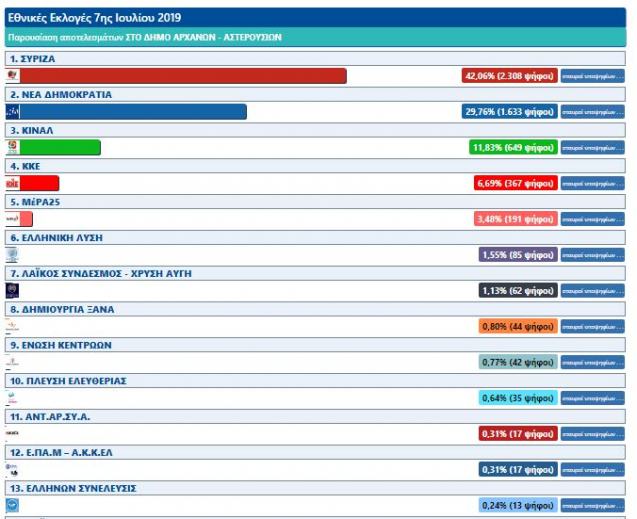The image size is (637, 519).
Task: Open candidate crosses button for ΠΛΕΥΣΗ ΕΛΕΥΘΕΡΙΑΣ
Action: 593,398
